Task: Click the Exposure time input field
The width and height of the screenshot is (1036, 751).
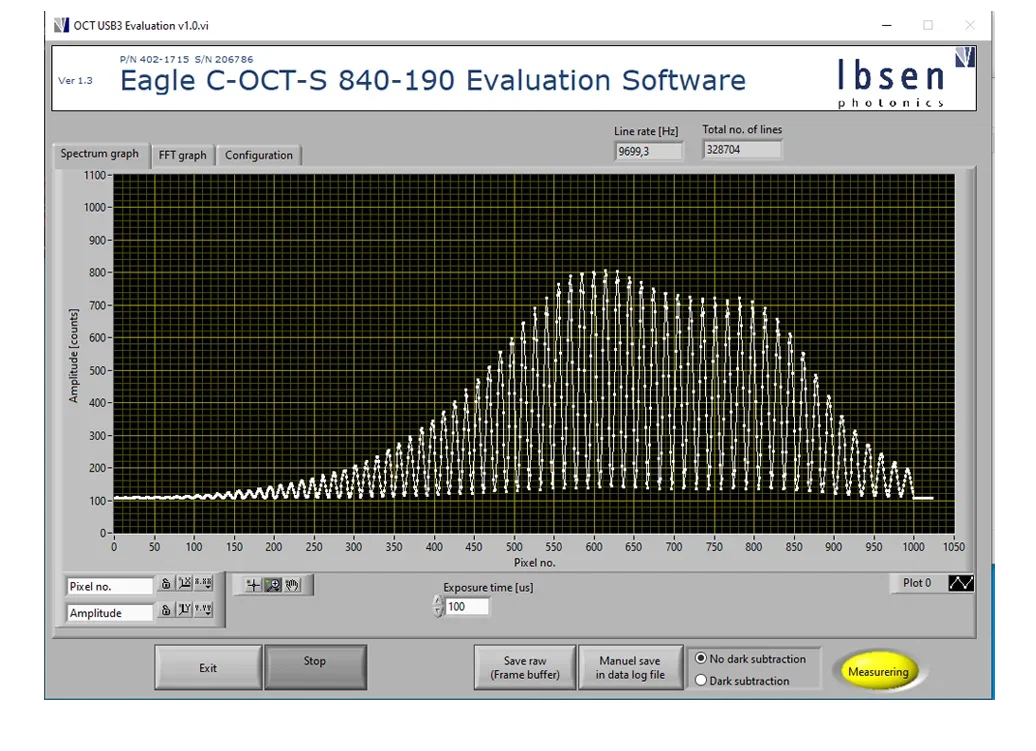Action: tap(468, 607)
